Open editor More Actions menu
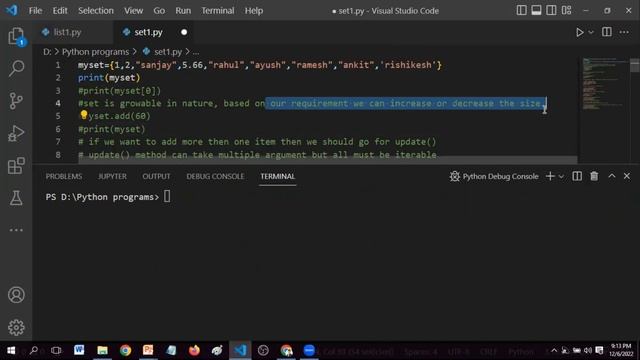 click(624, 32)
